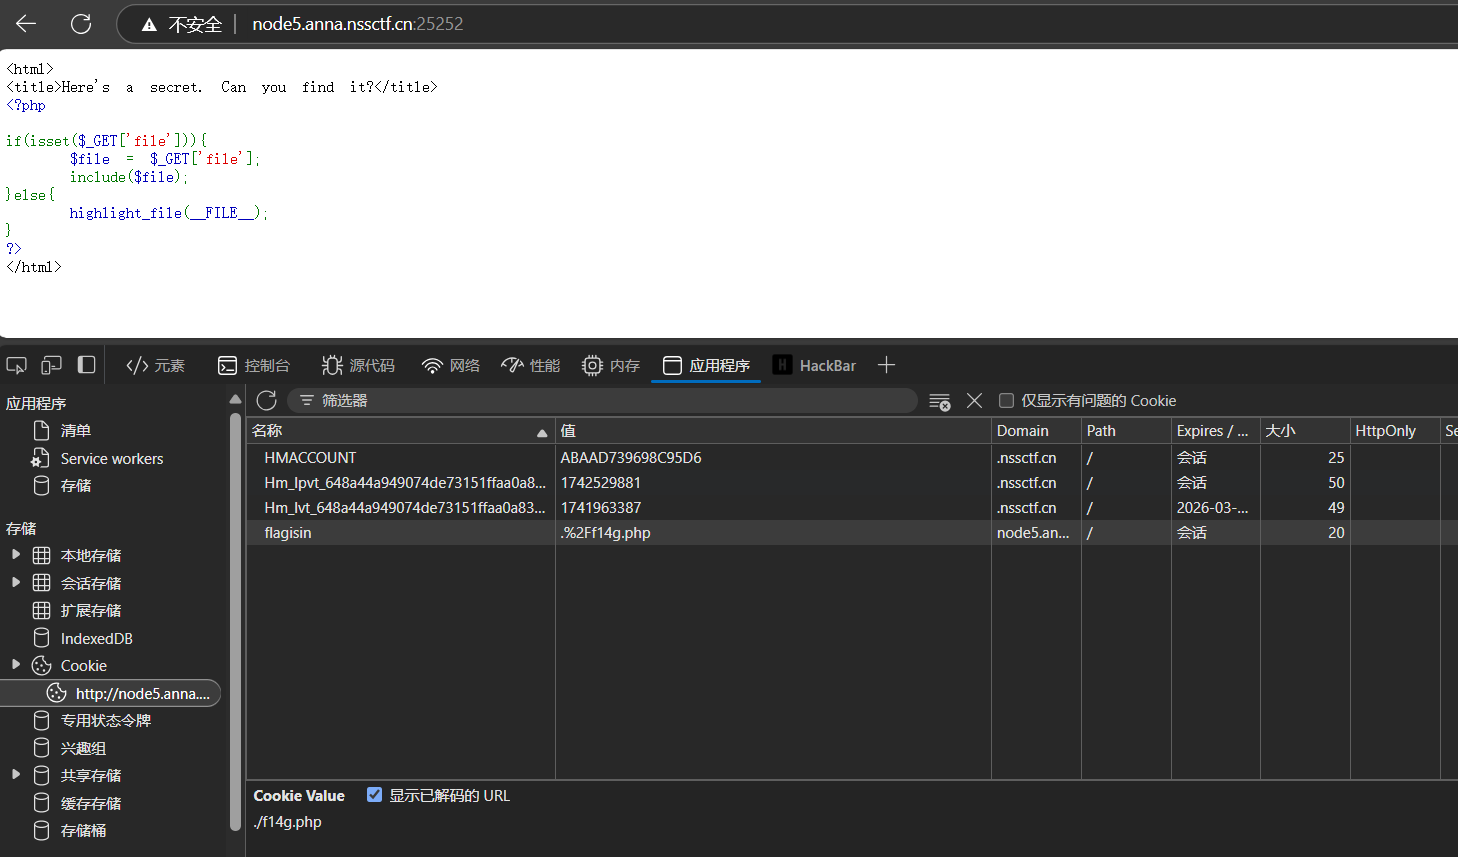Reload the page with the refresh icon
This screenshot has width=1458, height=857.
coord(81,24)
